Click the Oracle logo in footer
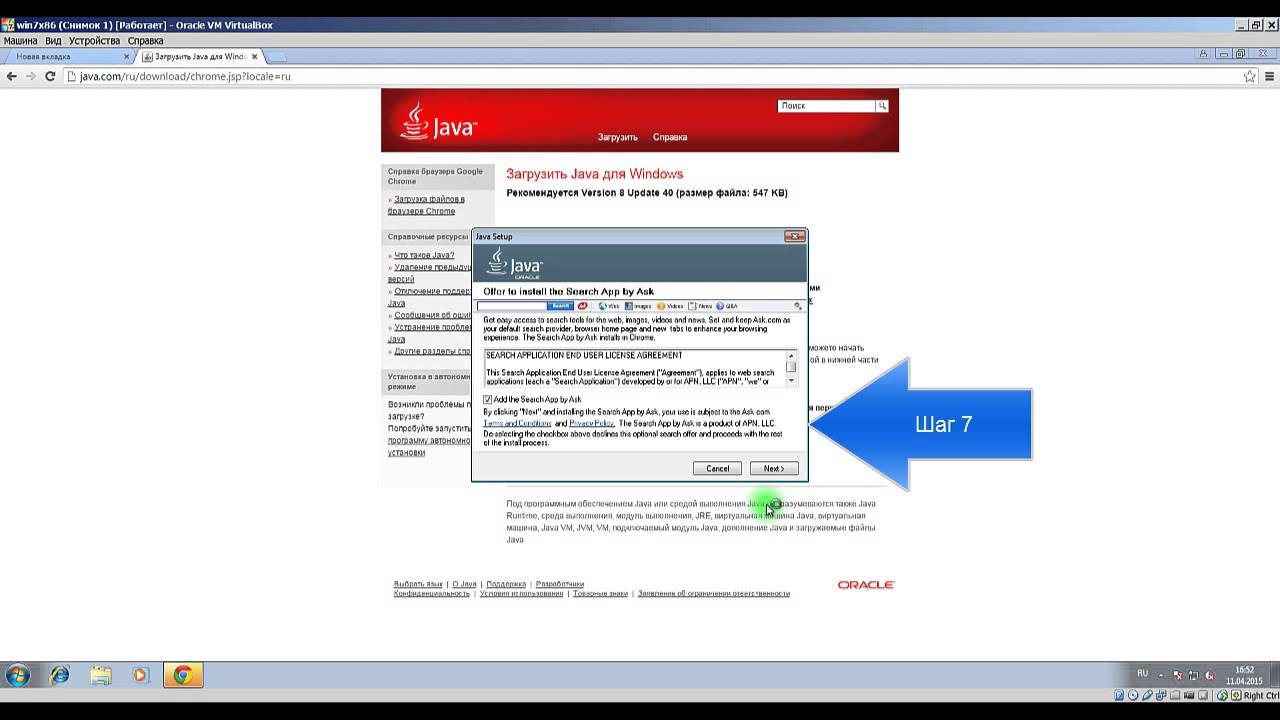Image resolution: width=1280 pixels, height=720 pixels. tap(866, 585)
